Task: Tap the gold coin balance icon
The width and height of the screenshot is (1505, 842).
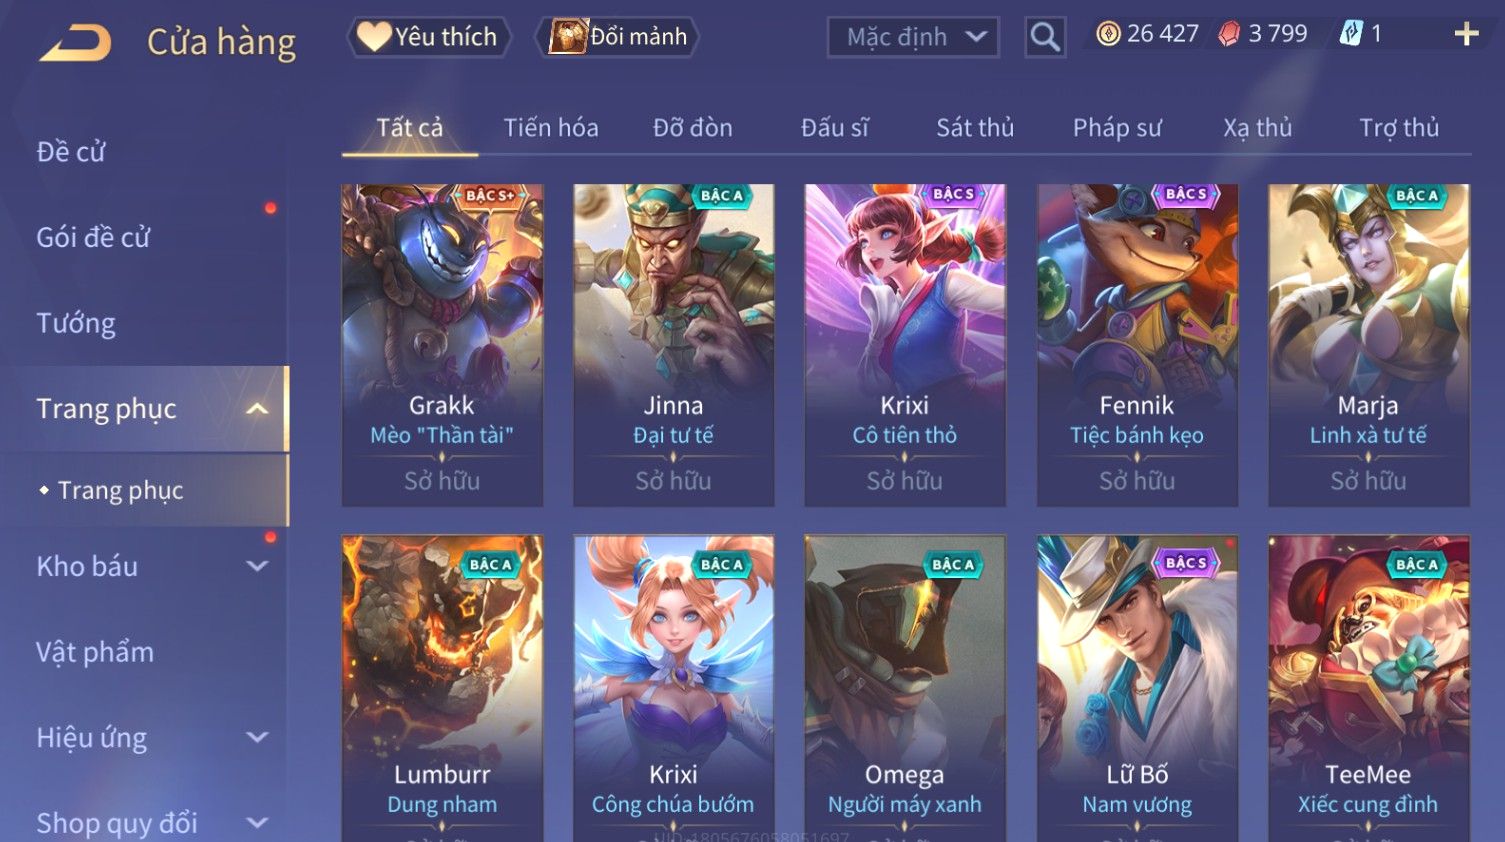Action: 1108,34
